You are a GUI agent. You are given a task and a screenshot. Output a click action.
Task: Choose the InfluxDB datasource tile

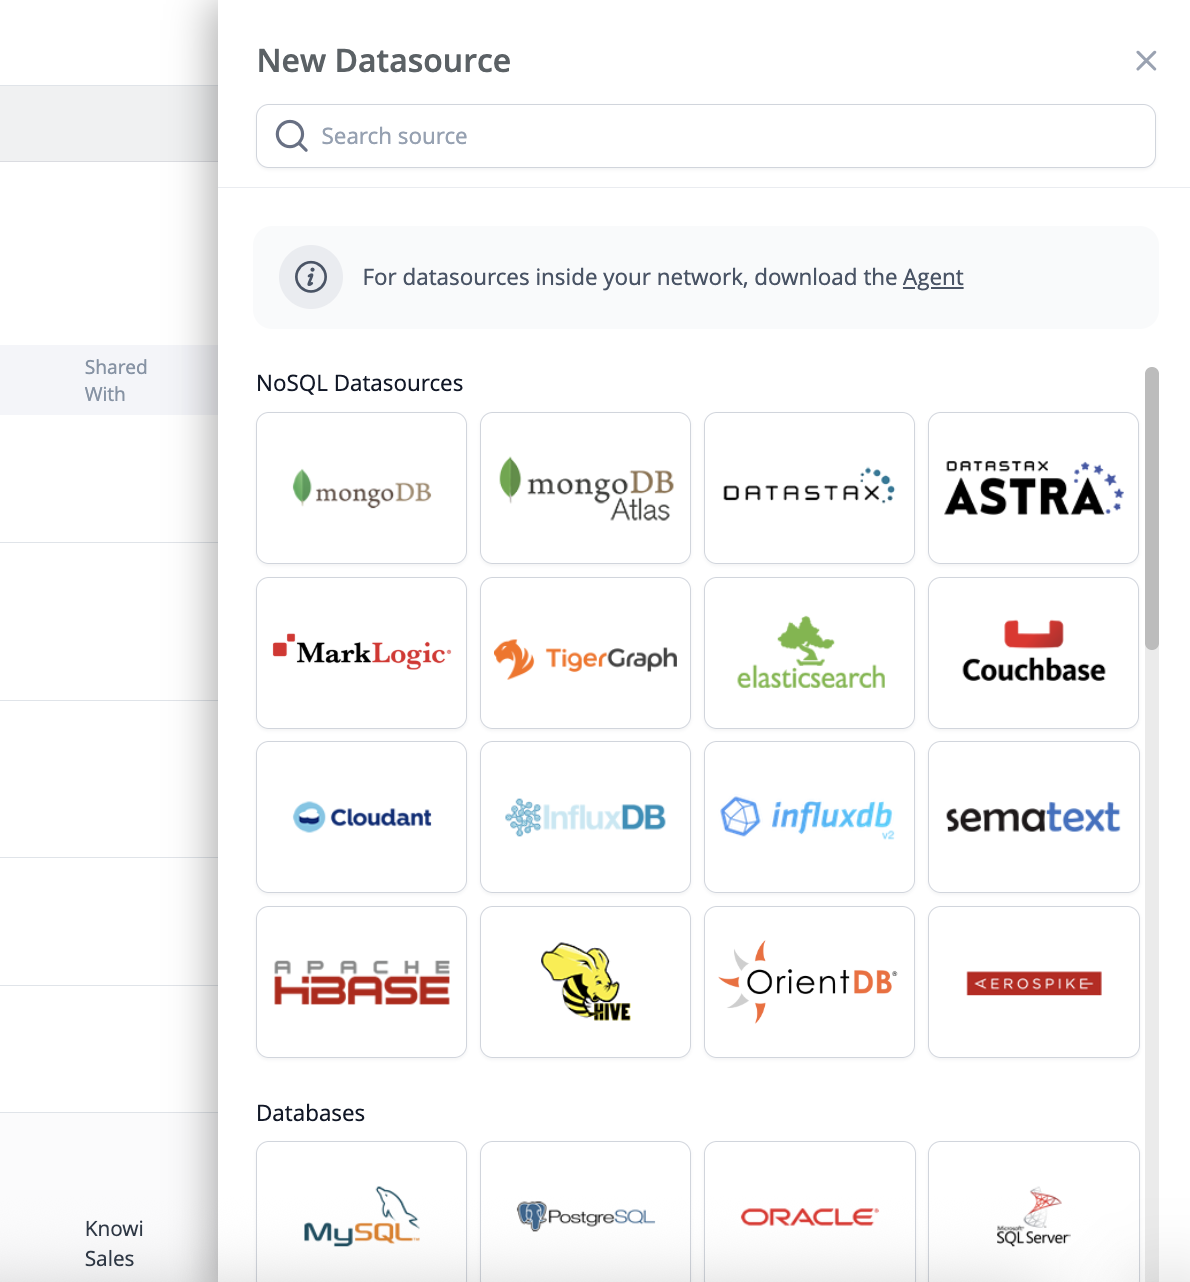point(585,817)
